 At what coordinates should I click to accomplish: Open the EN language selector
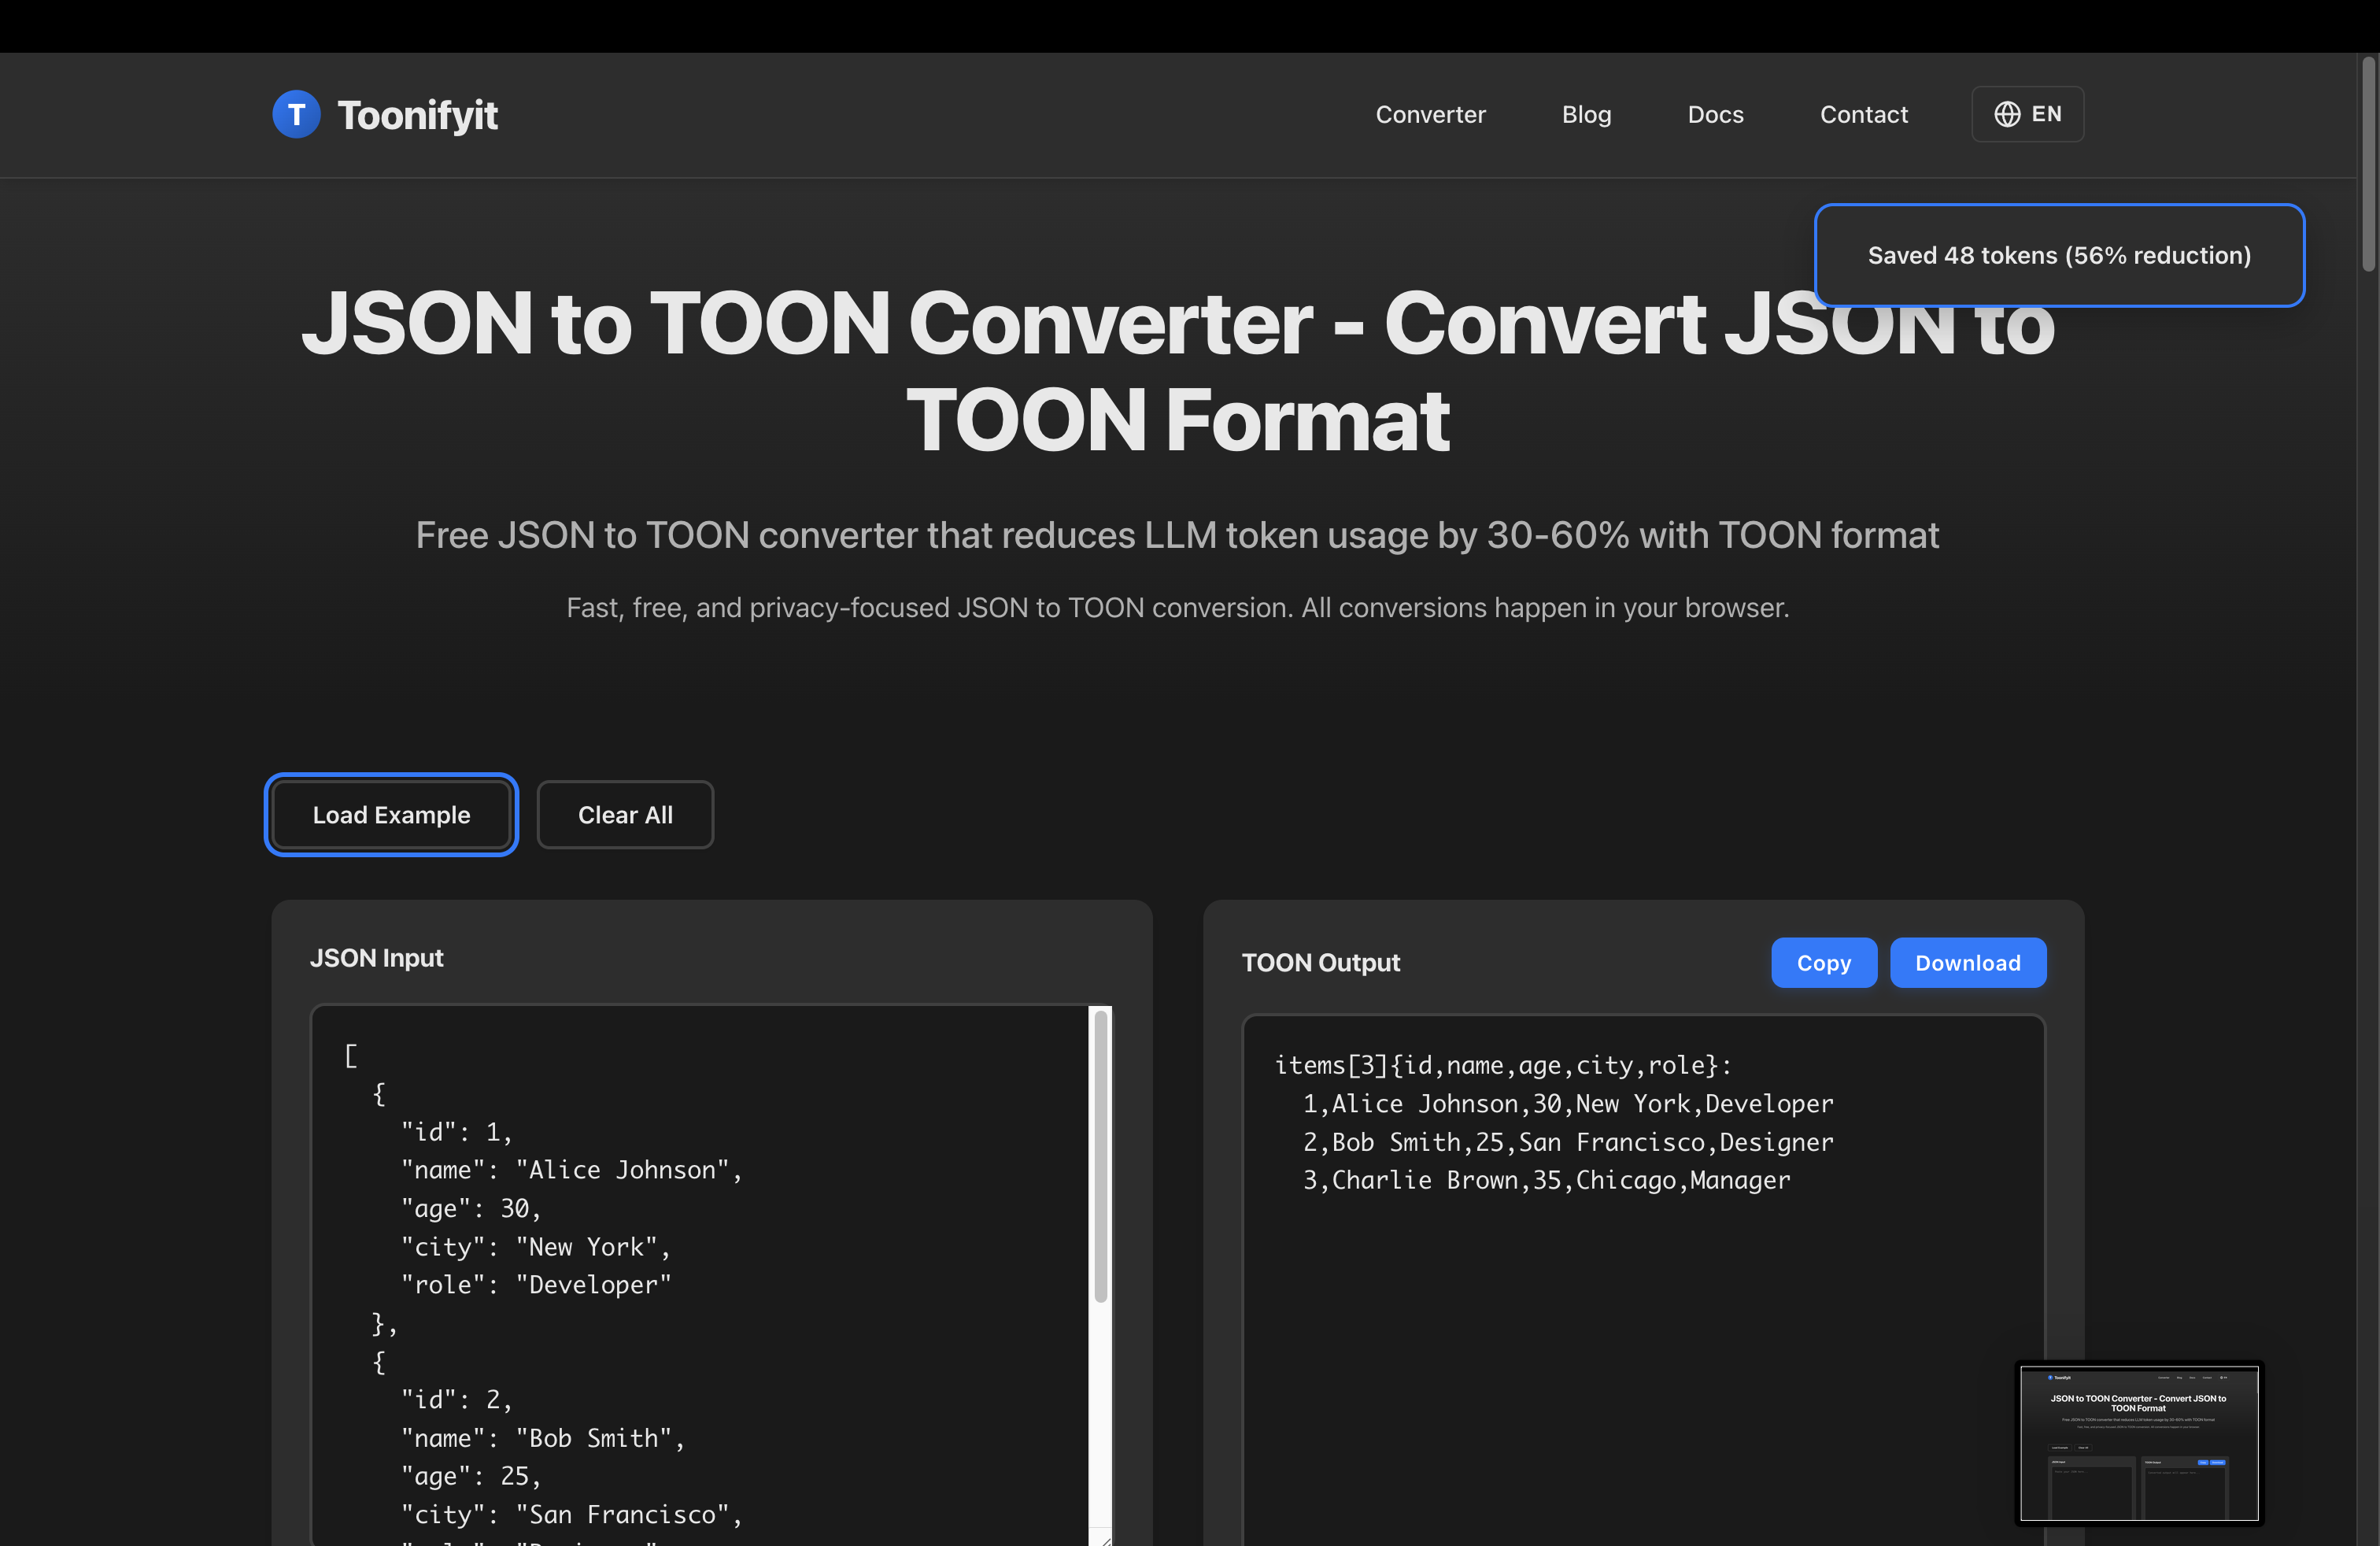[2027, 113]
